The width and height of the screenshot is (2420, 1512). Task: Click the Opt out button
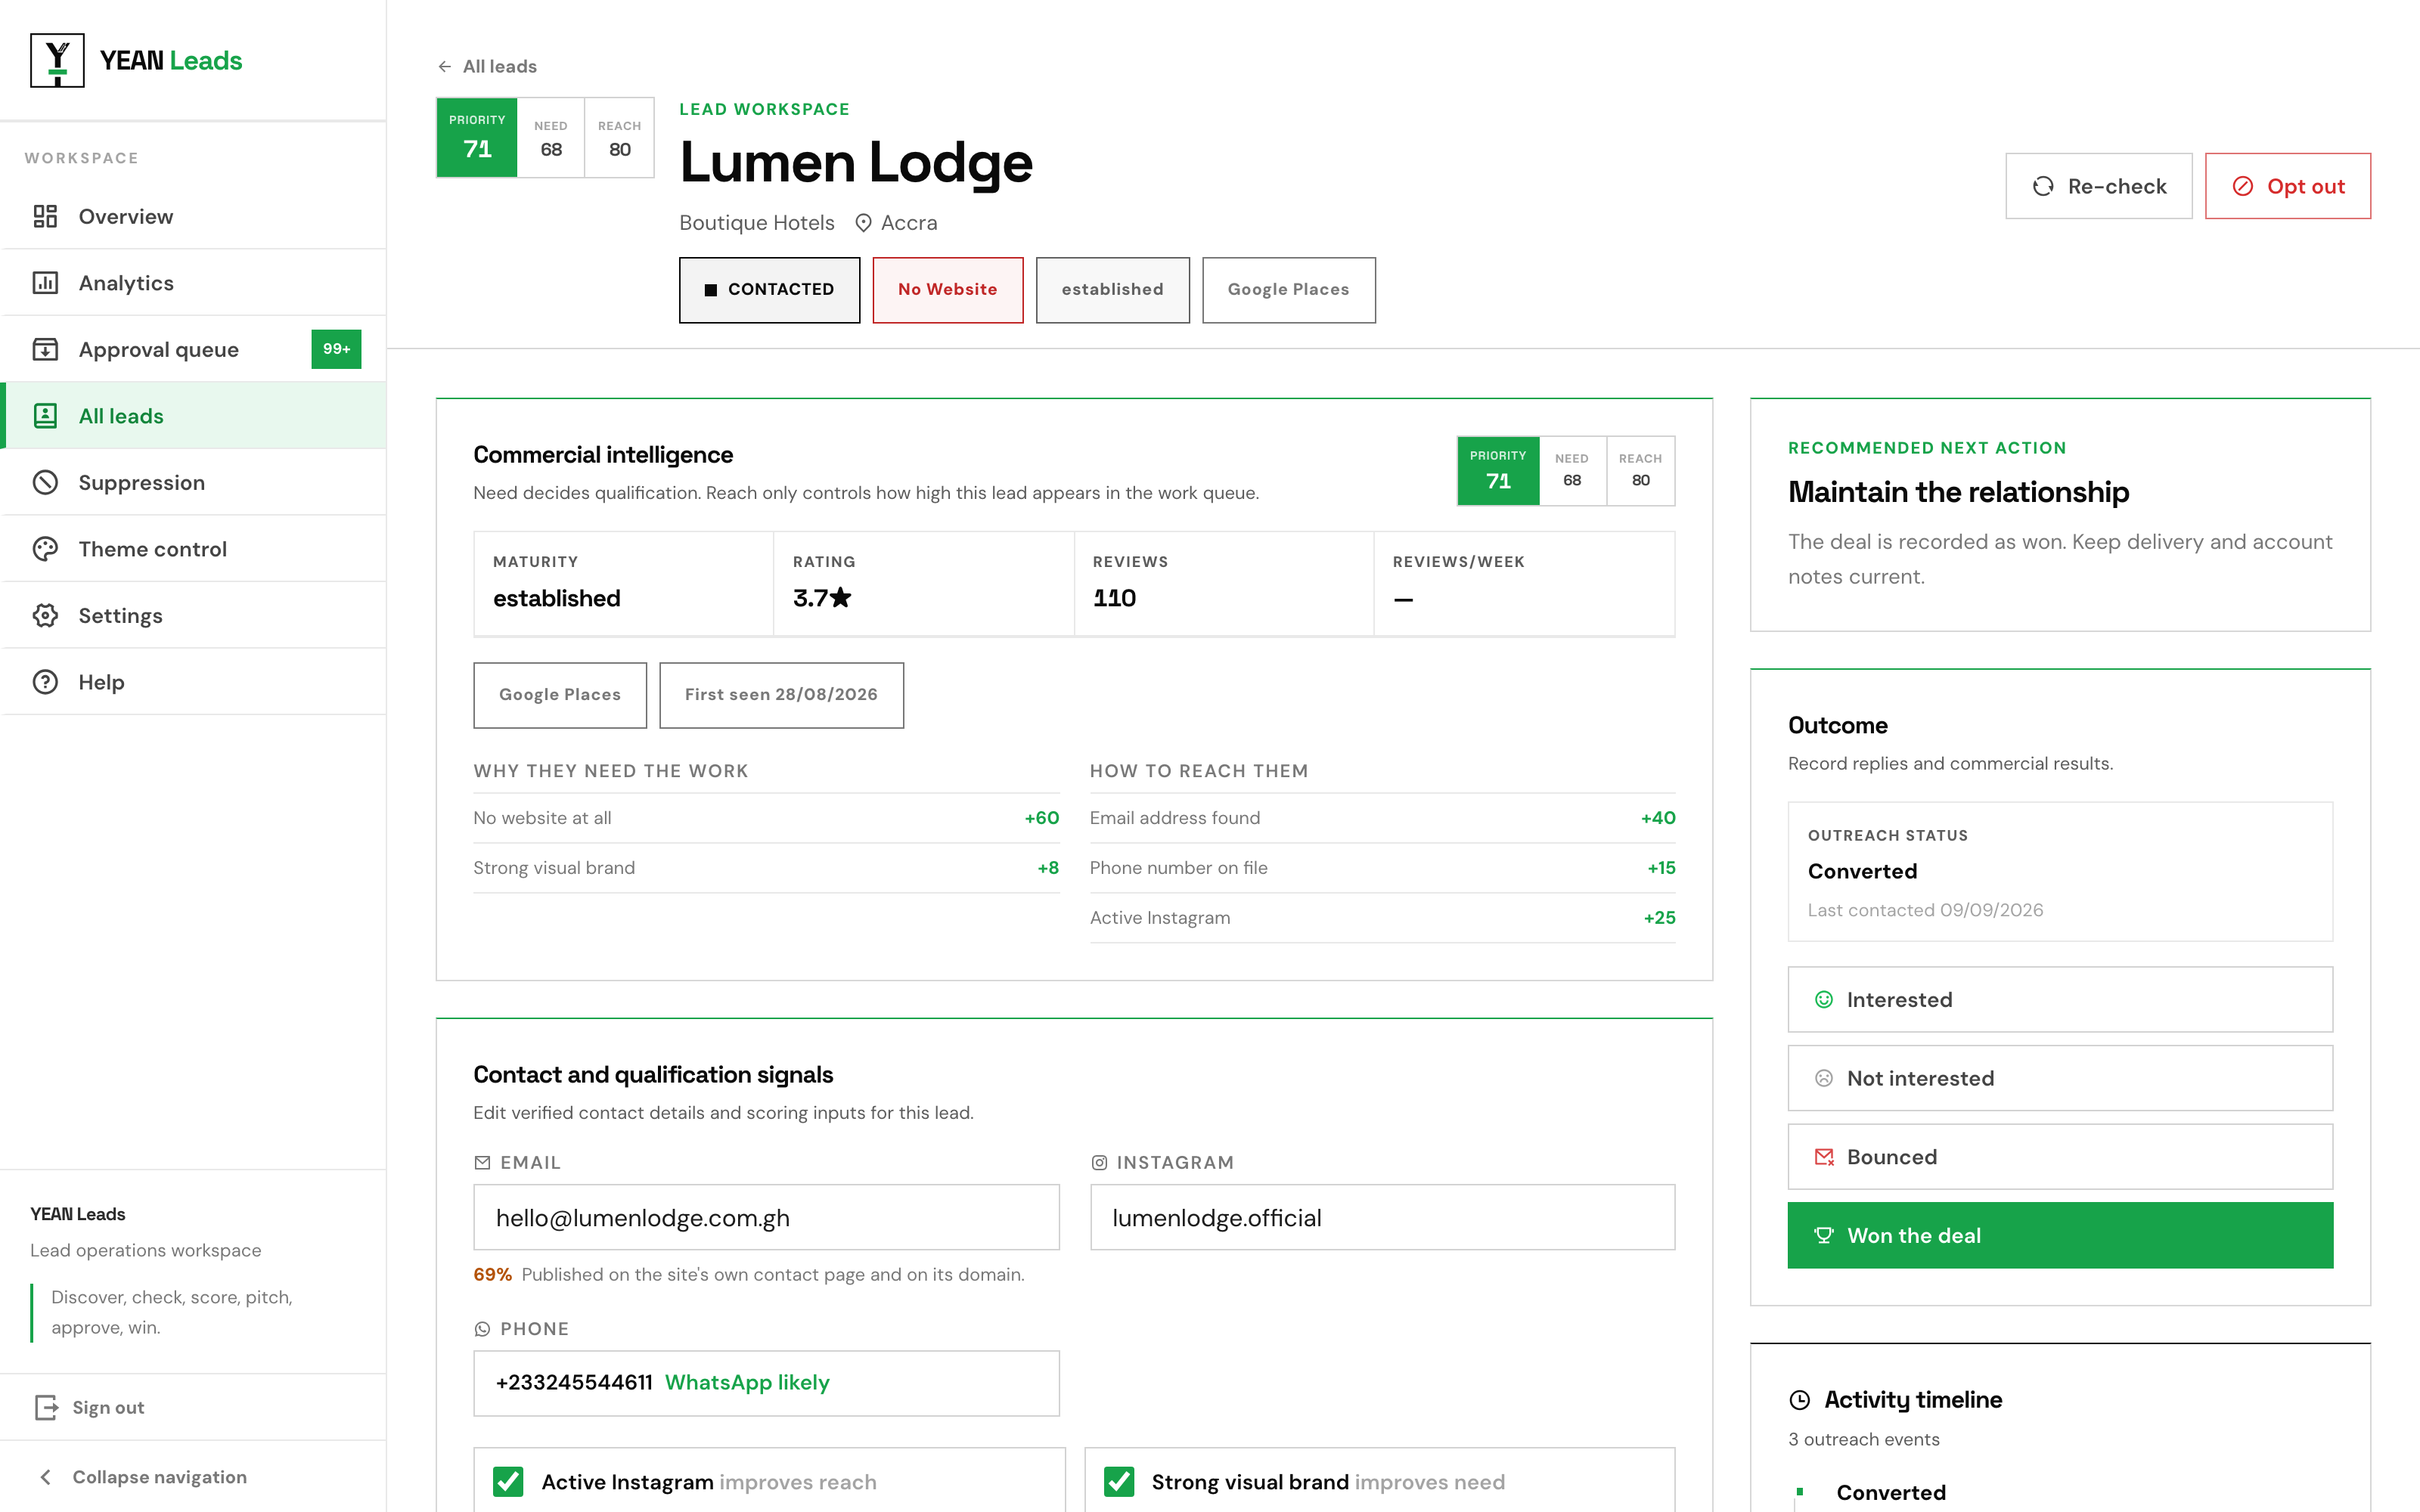(2287, 186)
